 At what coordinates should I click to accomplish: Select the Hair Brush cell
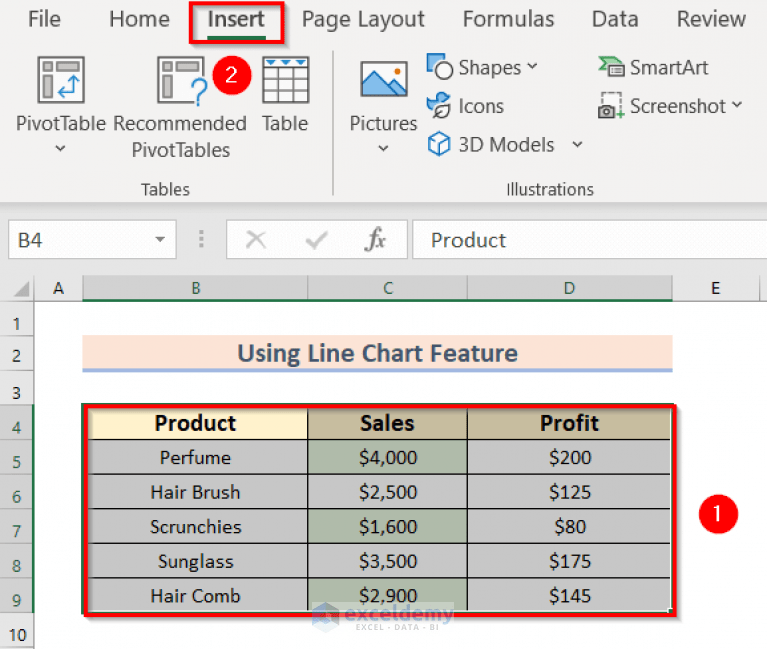click(196, 492)
